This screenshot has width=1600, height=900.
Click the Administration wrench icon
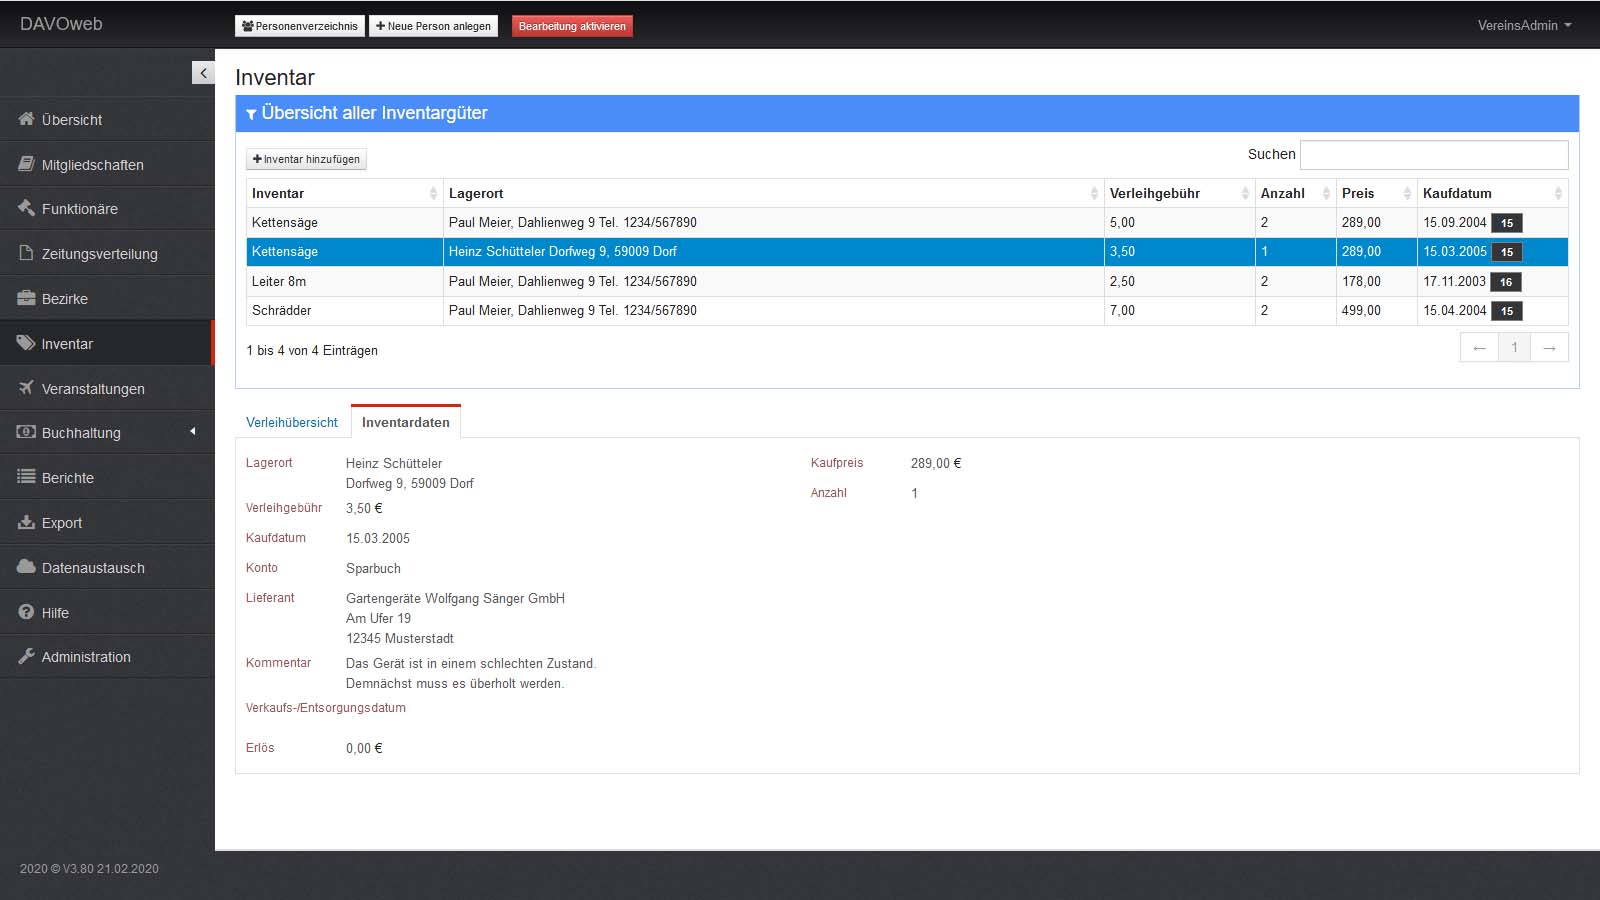click(x=26, y=656)
